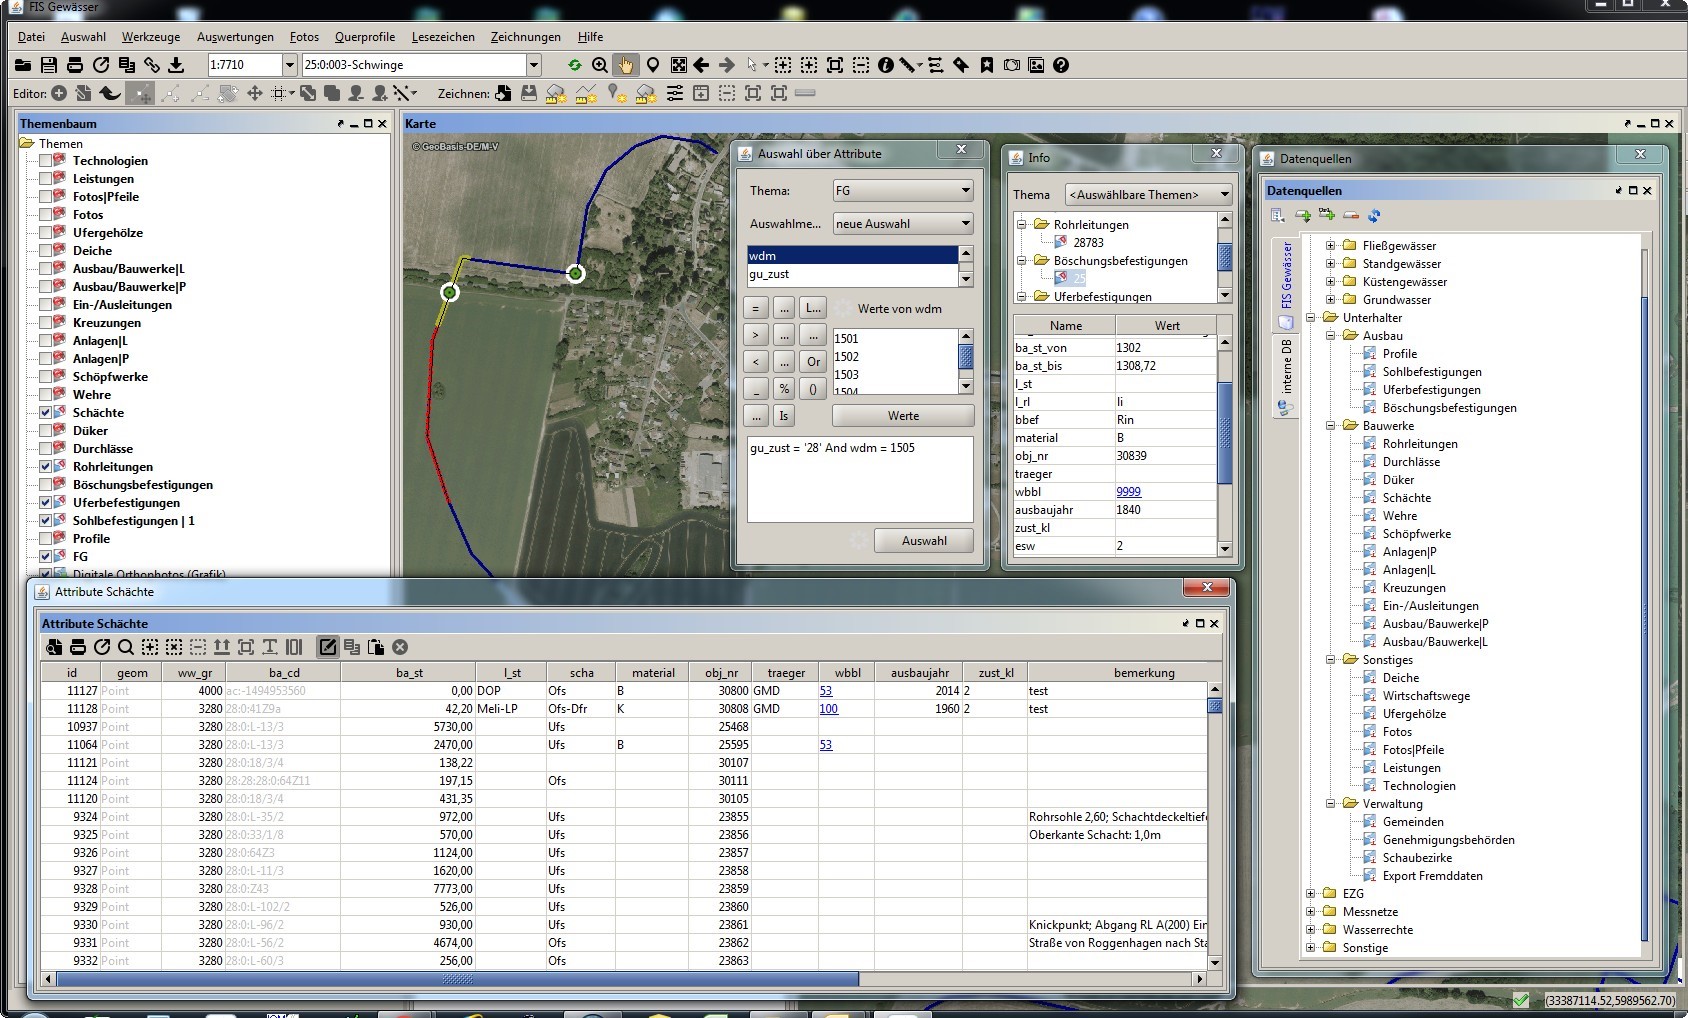Click vertical scrollbar in Info attribute list
The image size is (1688, 1018).
[x=1224, y=433]
